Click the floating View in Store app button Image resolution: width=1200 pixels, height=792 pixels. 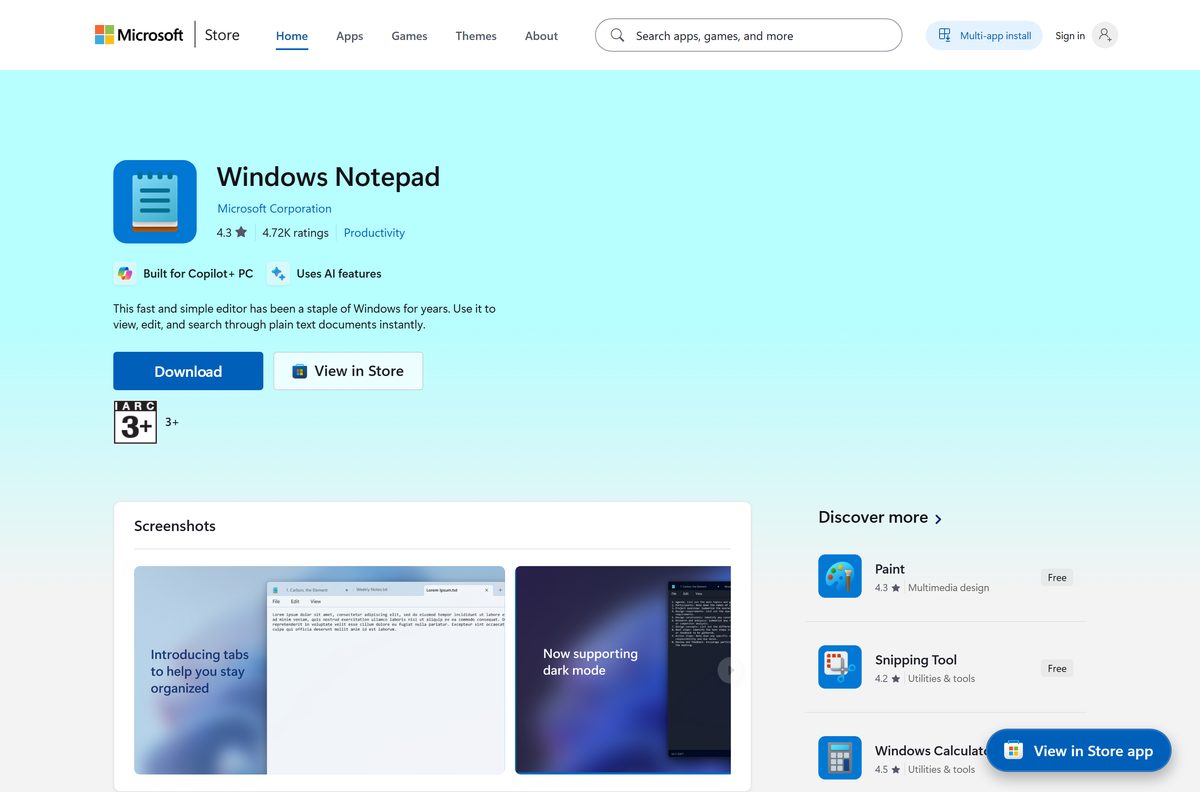(x=1078, y=751)
